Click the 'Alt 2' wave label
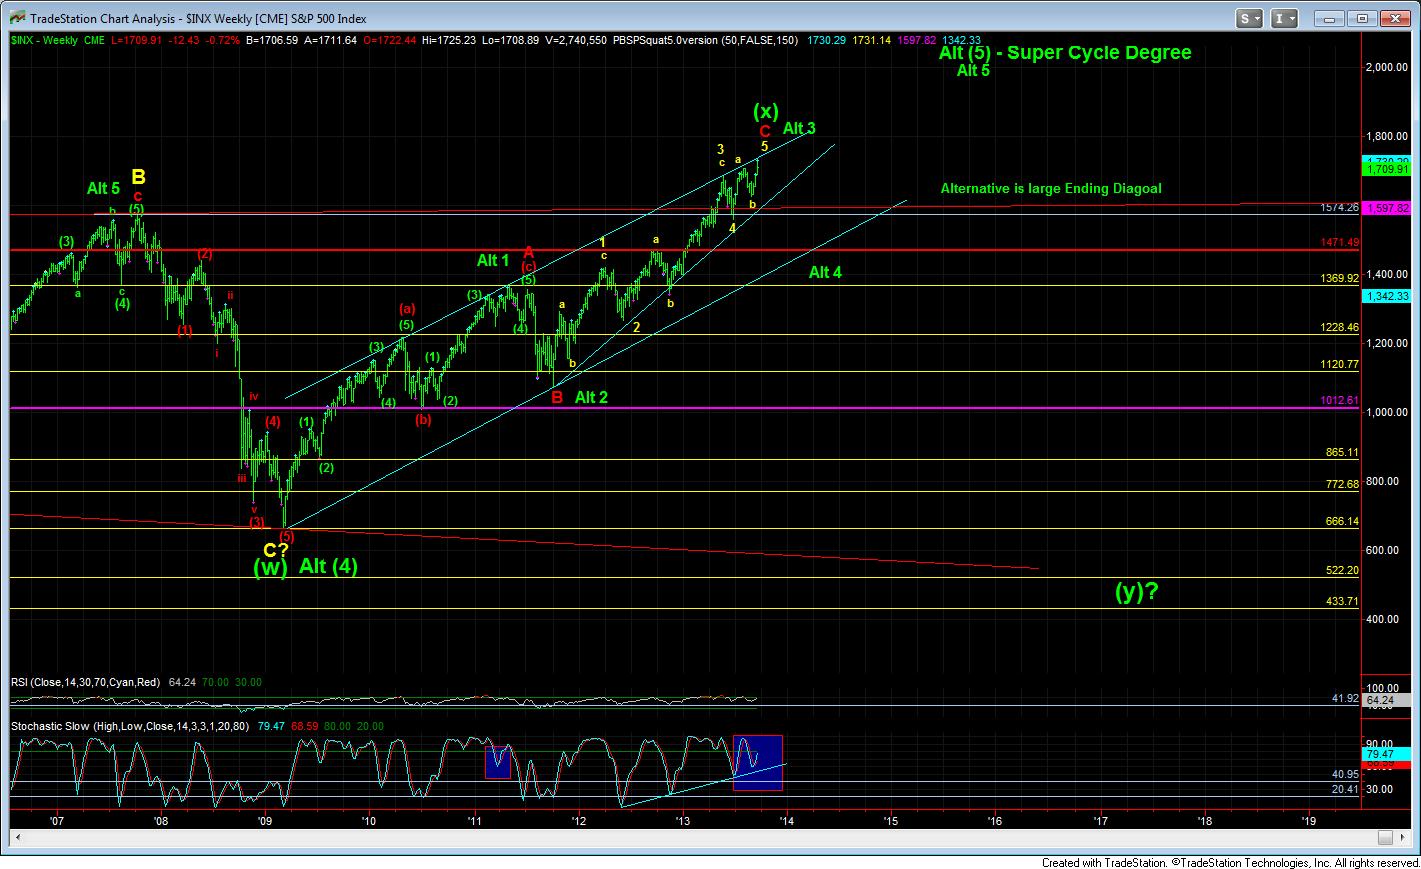The image size is (1421, 869). click(x=591, y=397)
